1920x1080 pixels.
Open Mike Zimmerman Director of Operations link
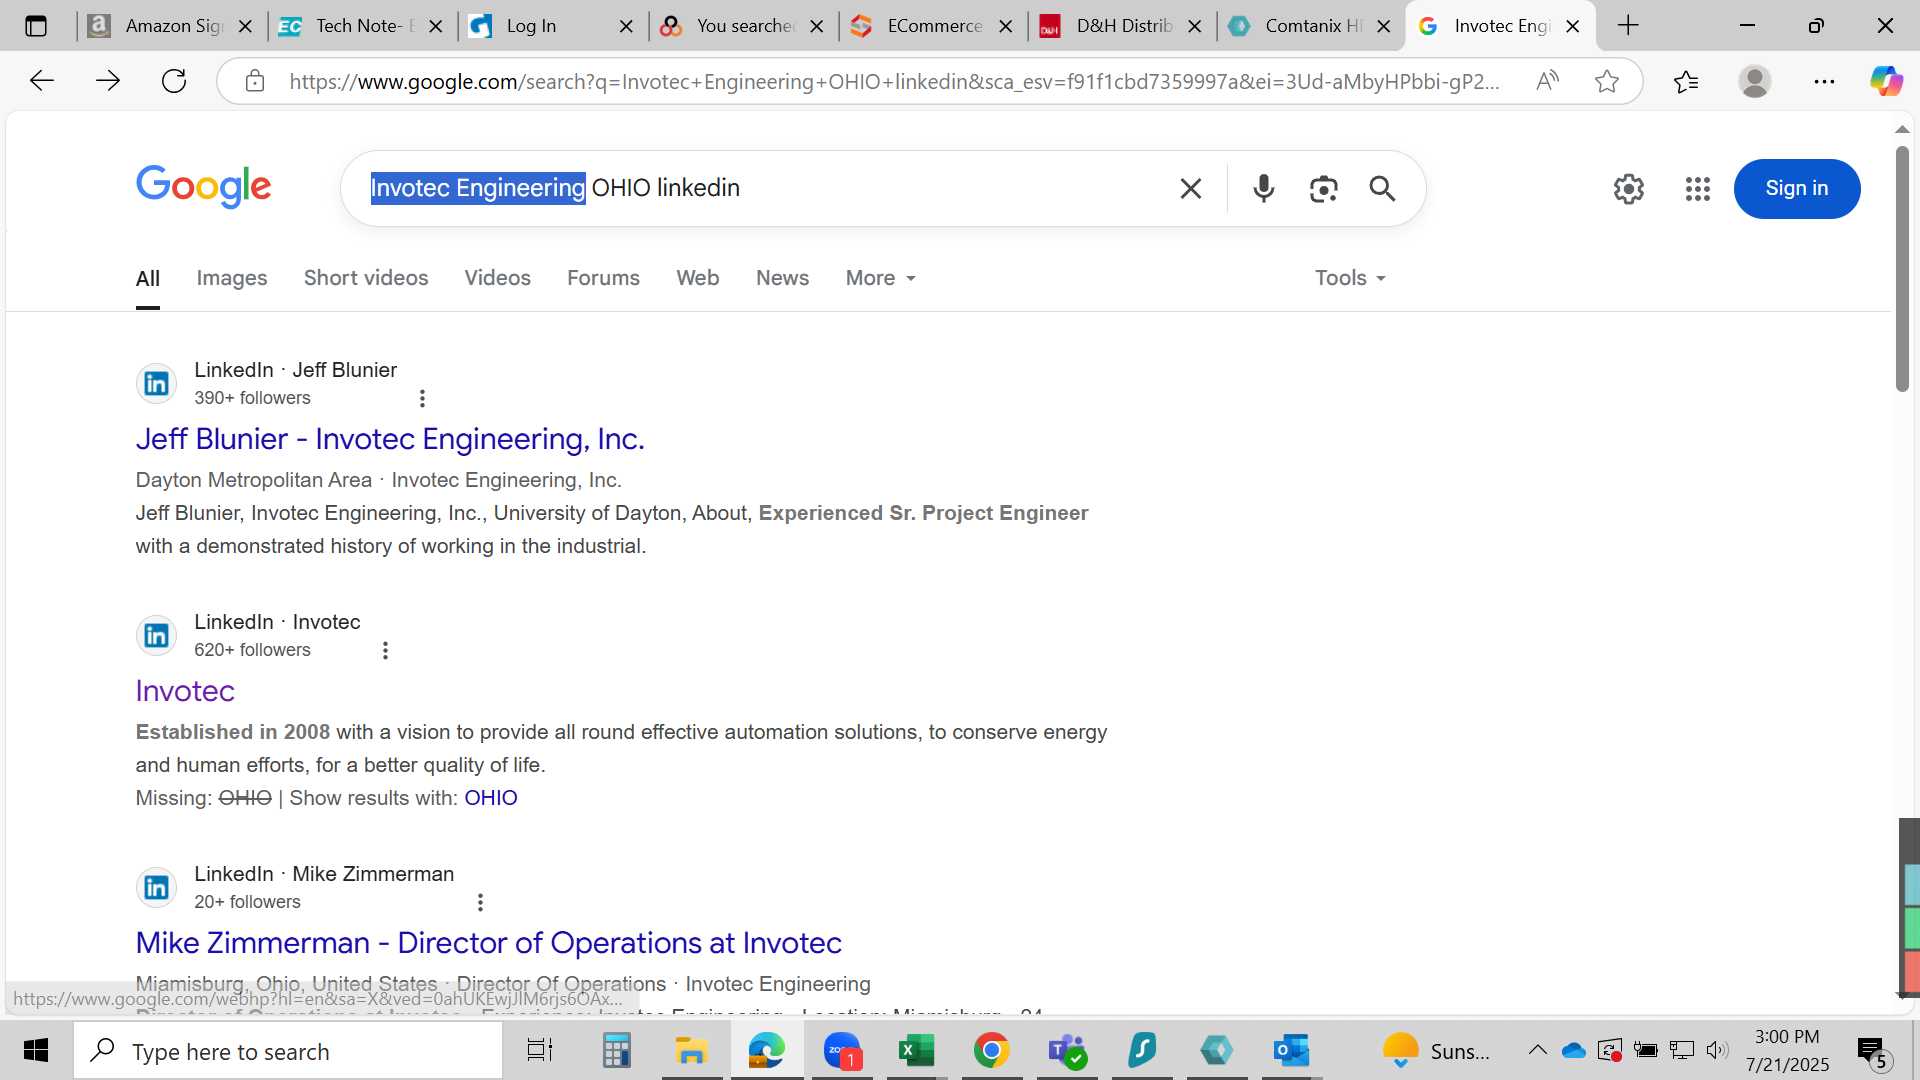488,943
